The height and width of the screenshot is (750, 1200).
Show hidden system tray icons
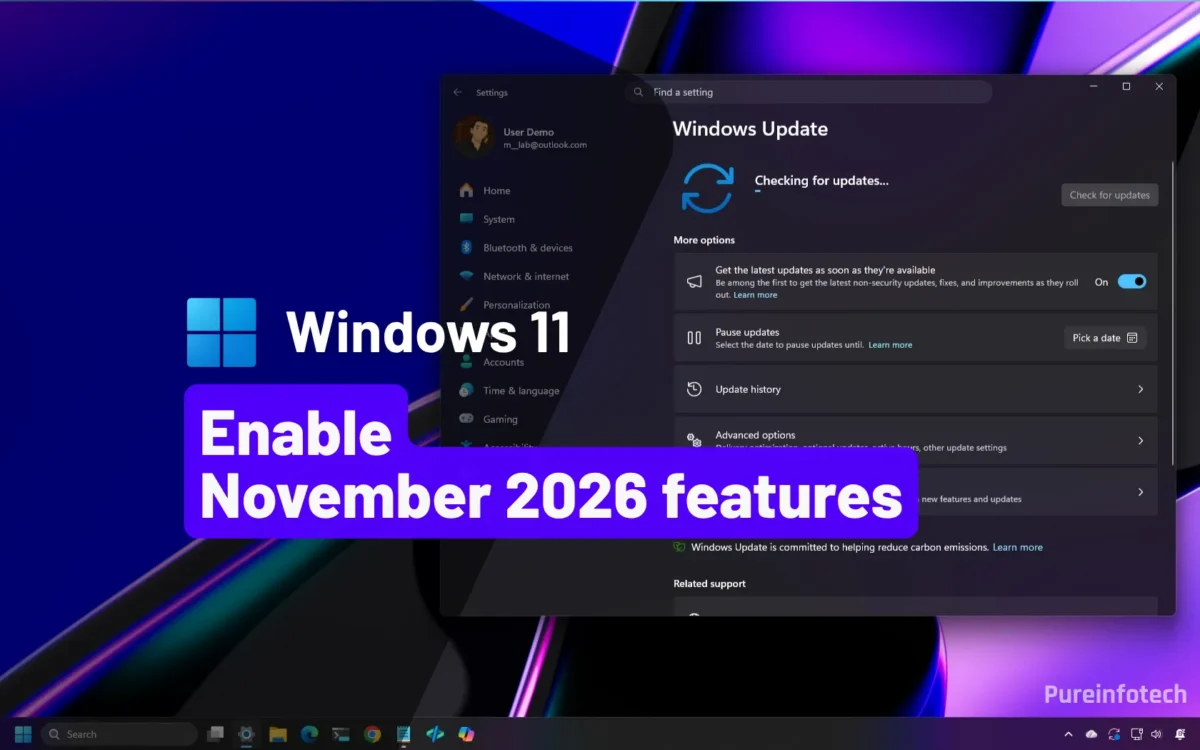[1068, 734]
